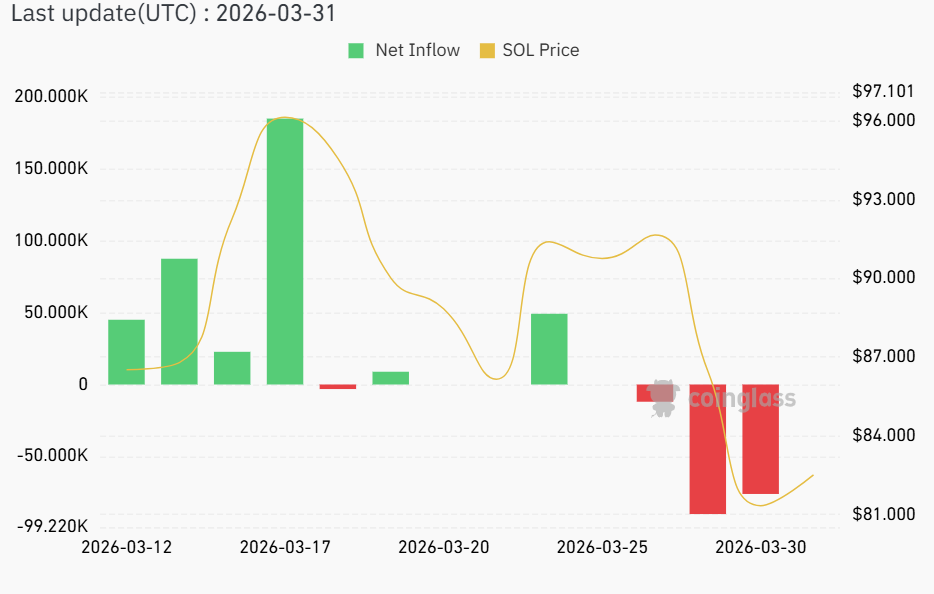Viewport: 934px width, 594px height.
Task: Click the second green bar near 87K
Action: [179, 321]
